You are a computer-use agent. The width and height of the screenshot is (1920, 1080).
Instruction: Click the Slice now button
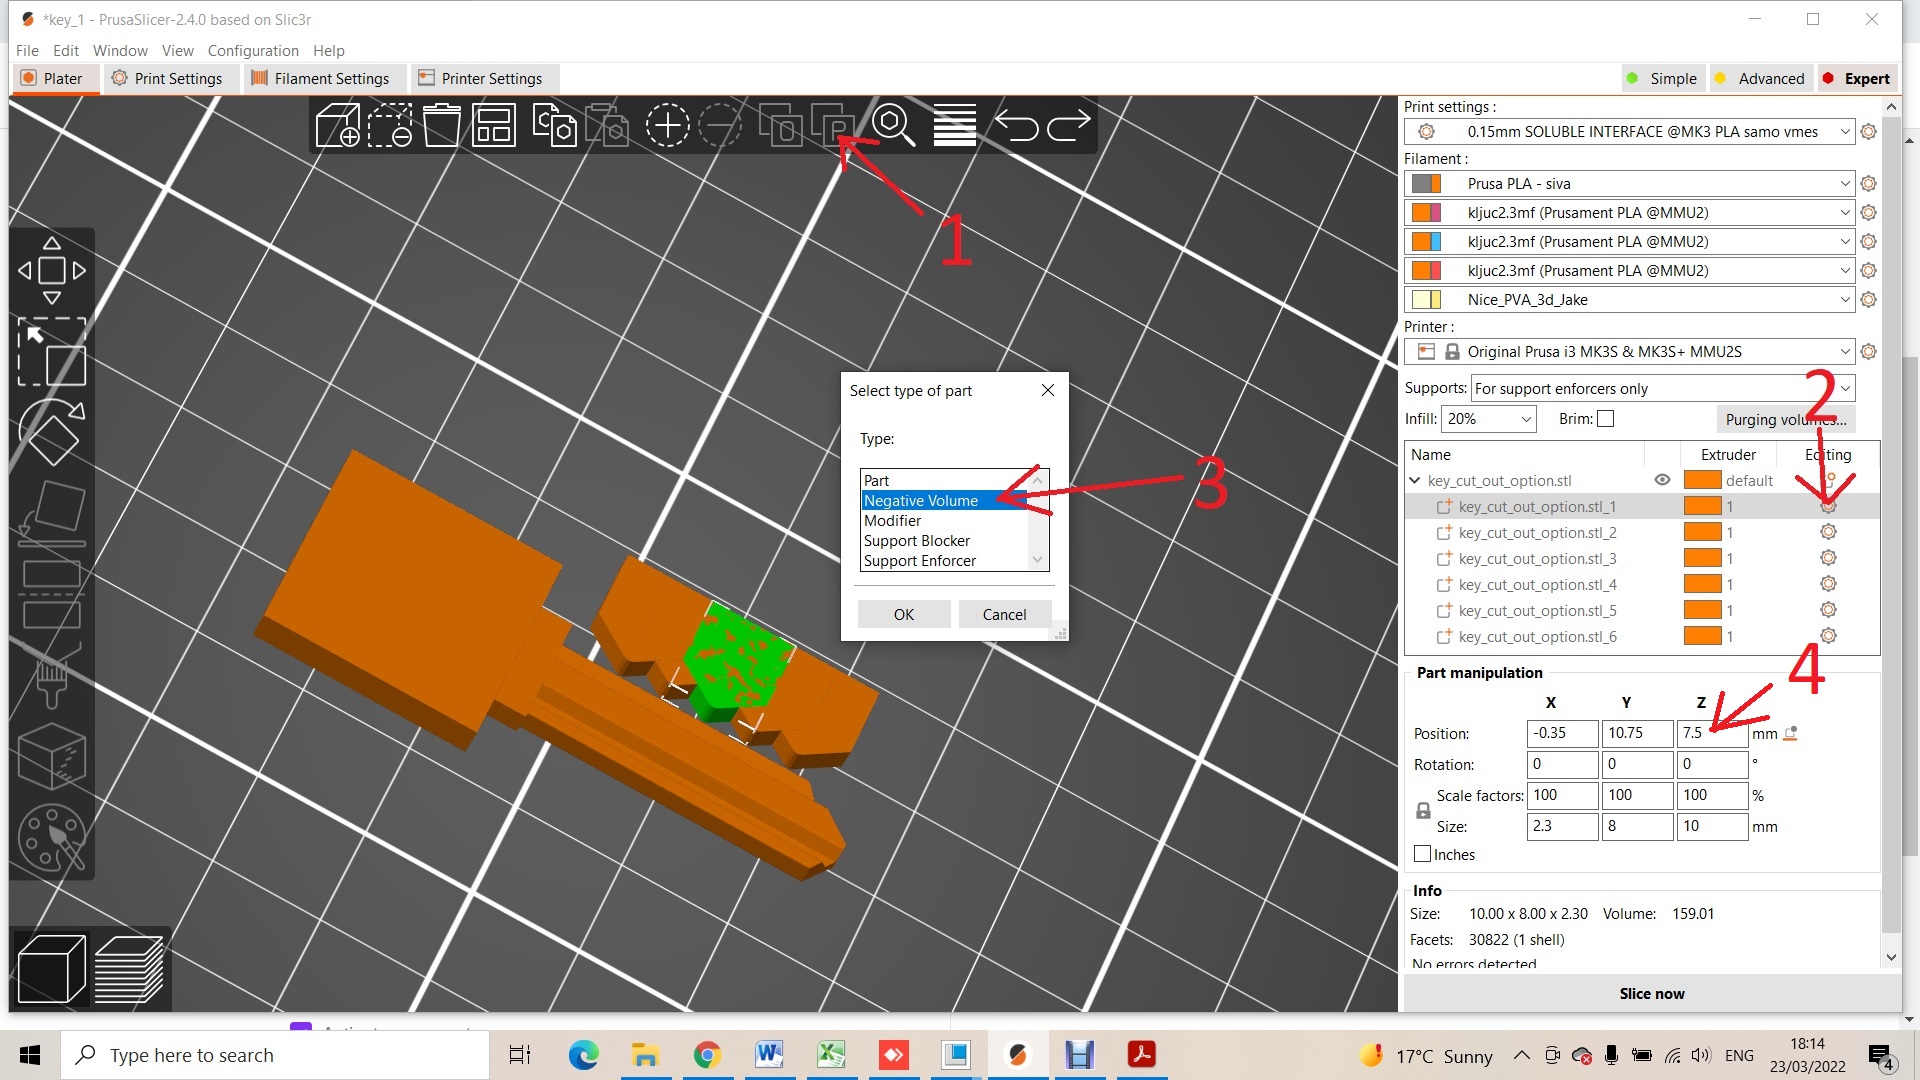1652,993
